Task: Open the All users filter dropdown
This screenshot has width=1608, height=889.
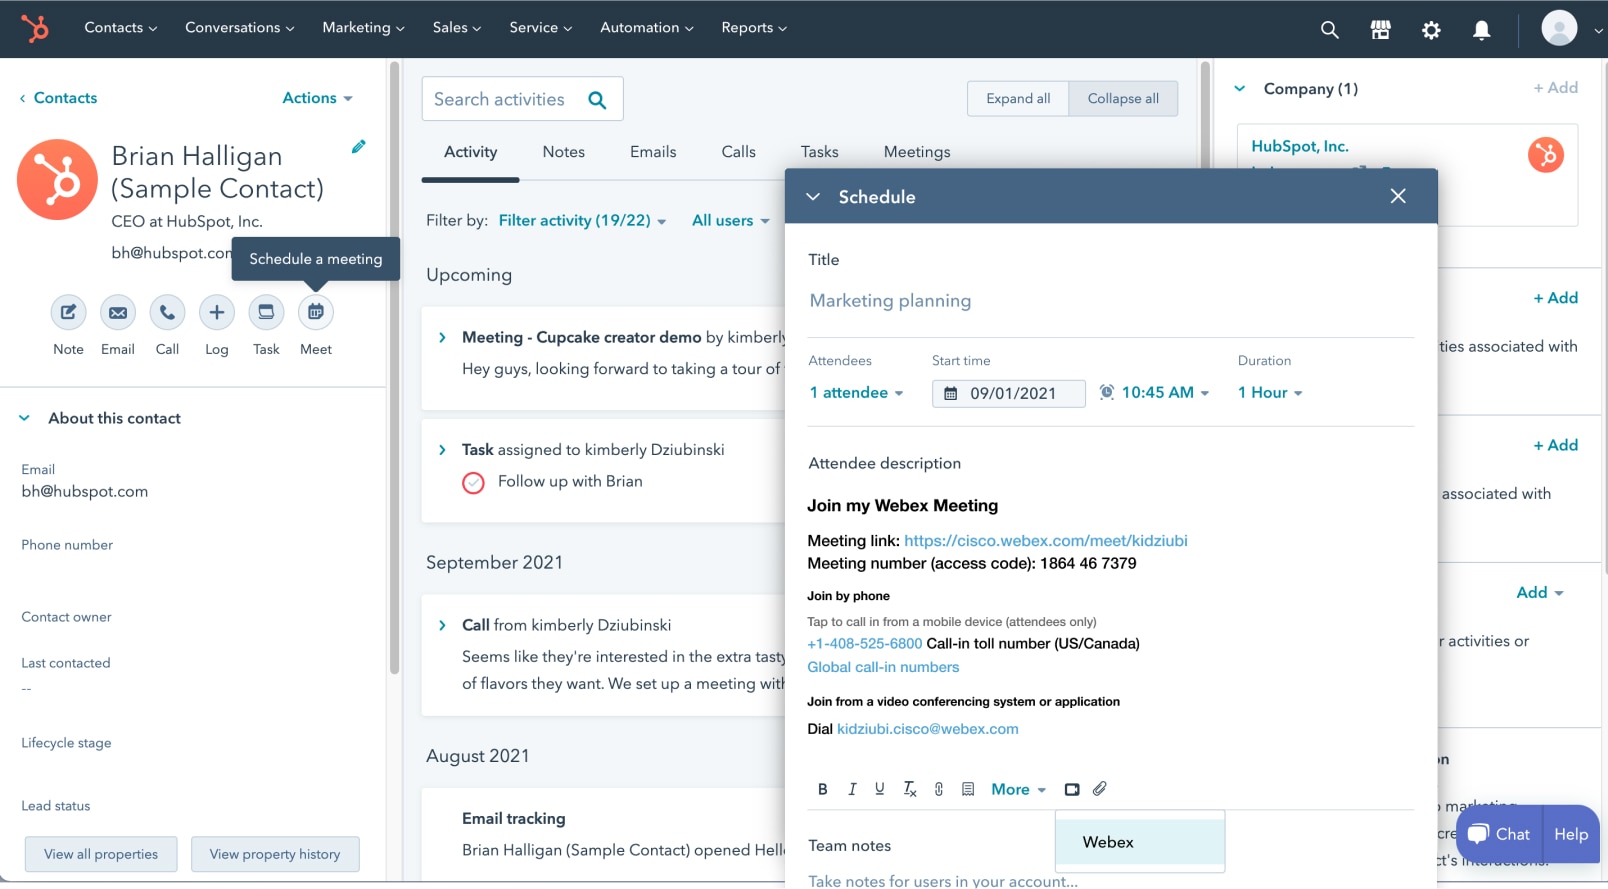Action: [x=731, y=221]
